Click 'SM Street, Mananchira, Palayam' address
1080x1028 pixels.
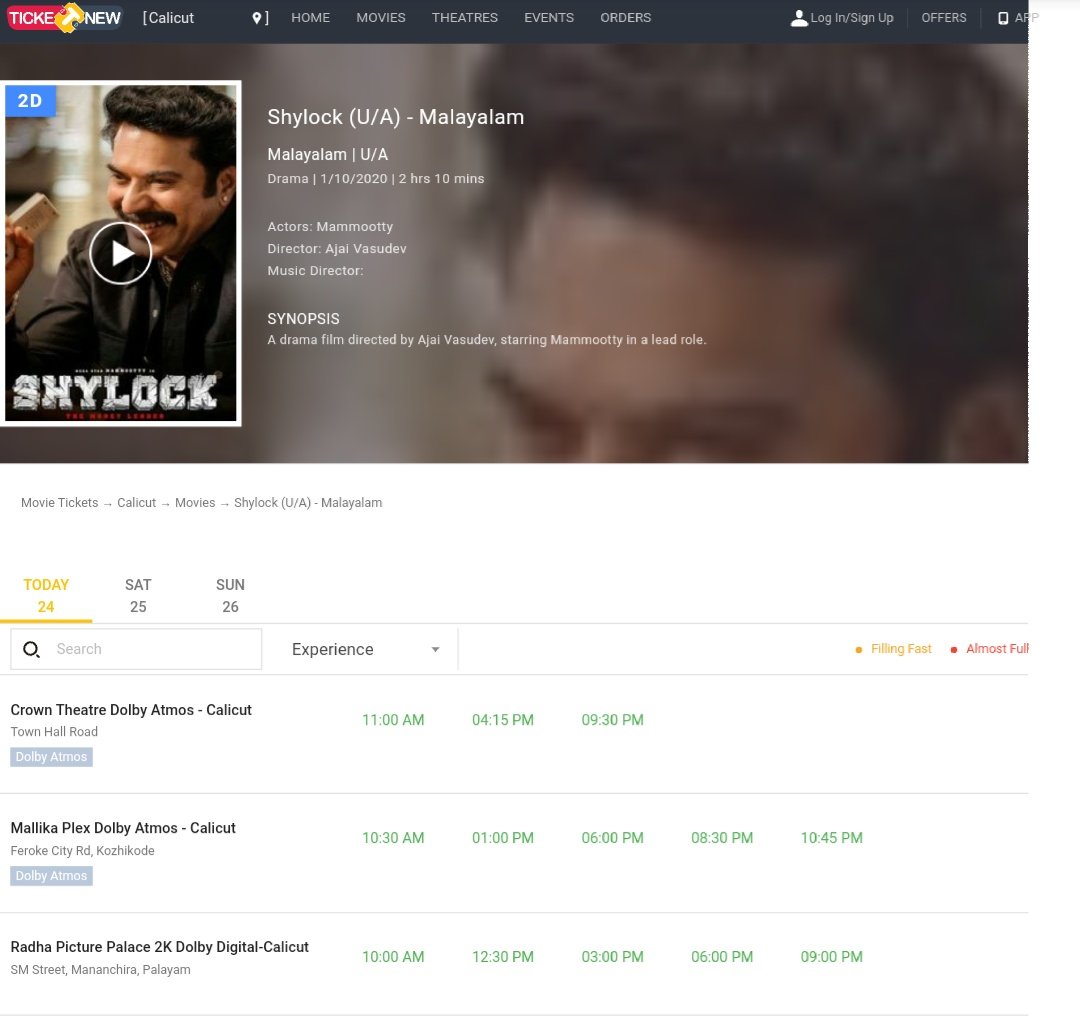coord(101,969)
